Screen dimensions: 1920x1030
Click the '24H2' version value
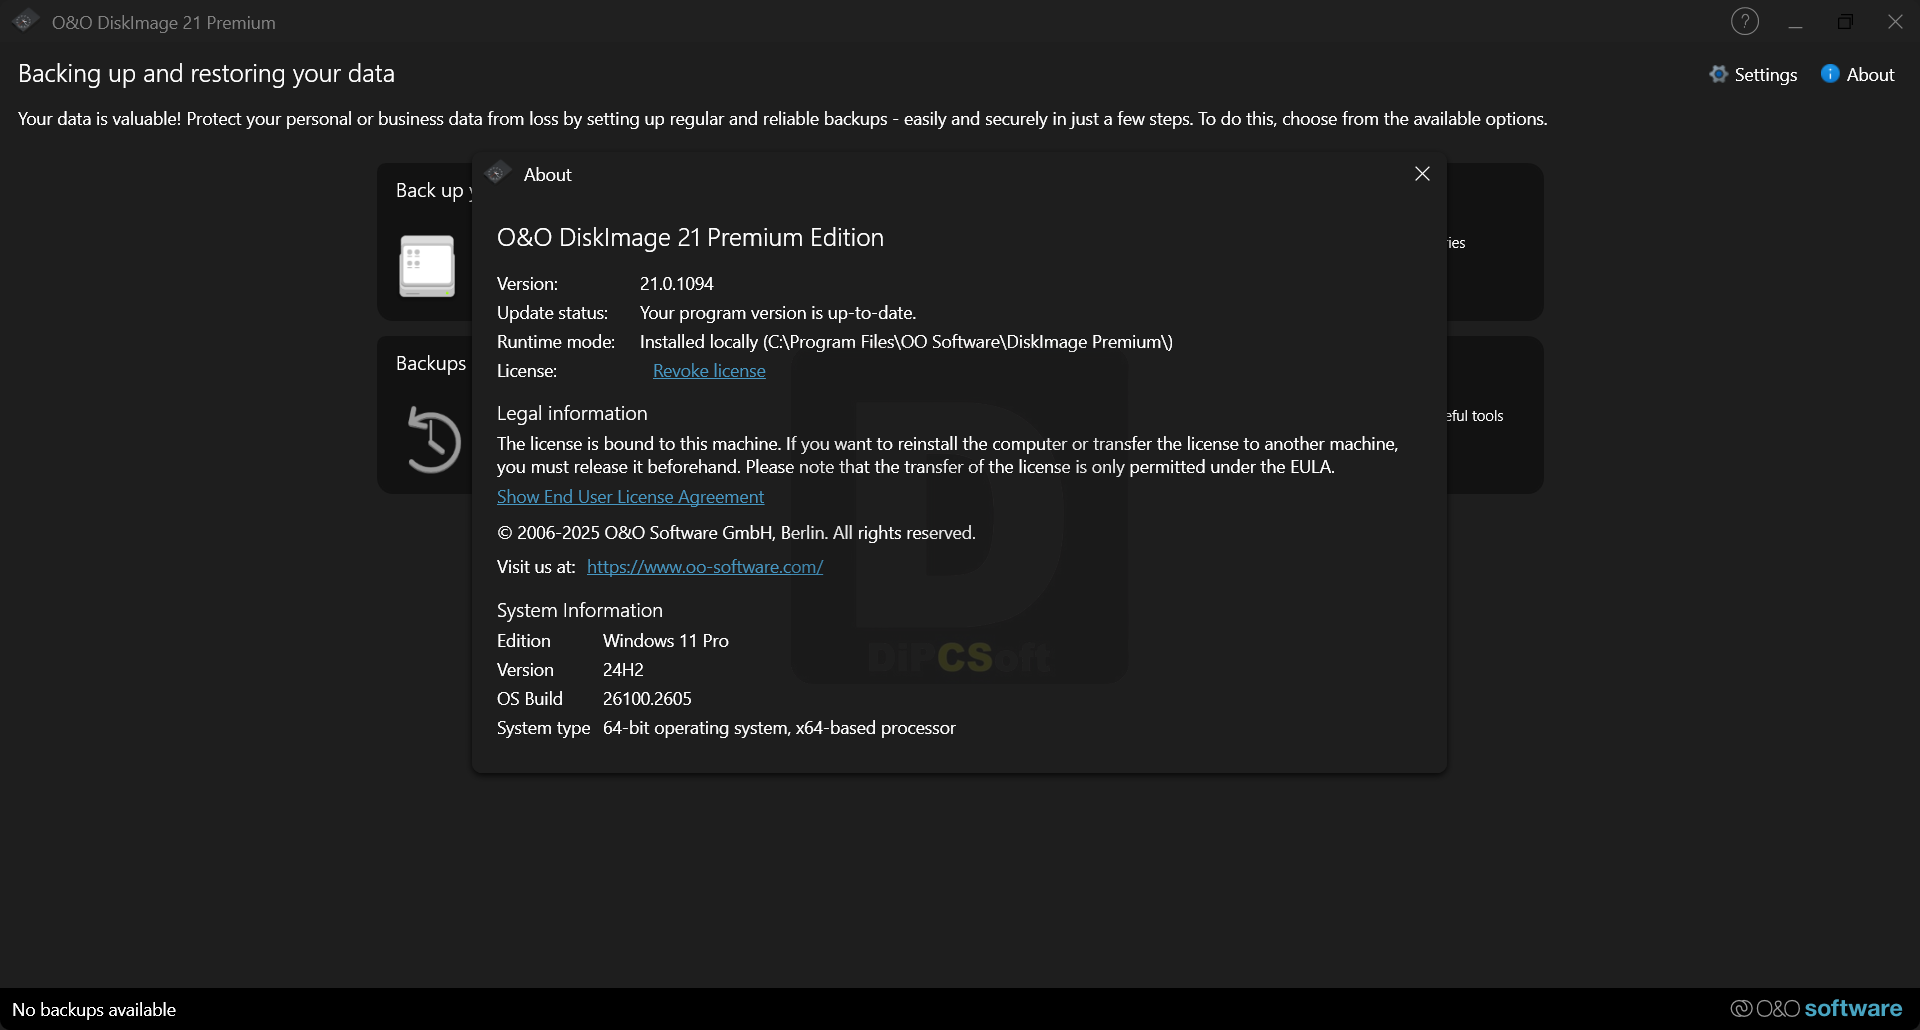click(x=623, y=670)
